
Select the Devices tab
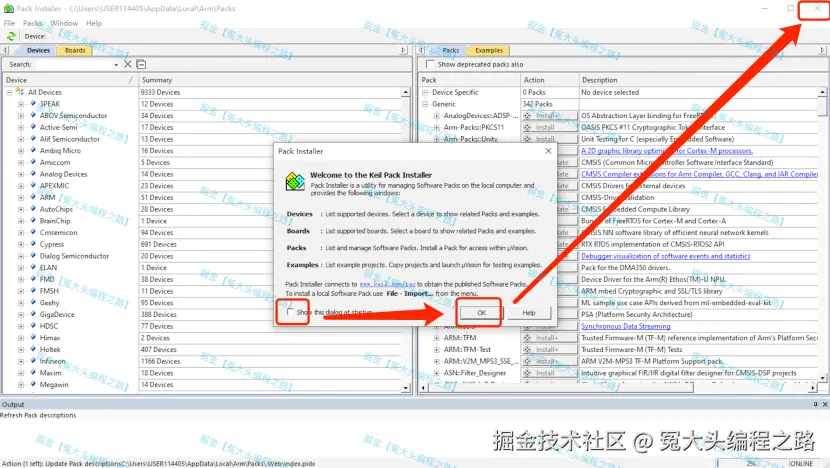[38, 50]
